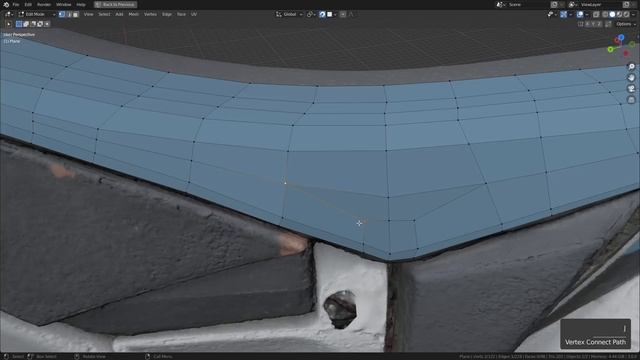Open the Mesh menu
640x360 pixels.
tap(133, 14)
